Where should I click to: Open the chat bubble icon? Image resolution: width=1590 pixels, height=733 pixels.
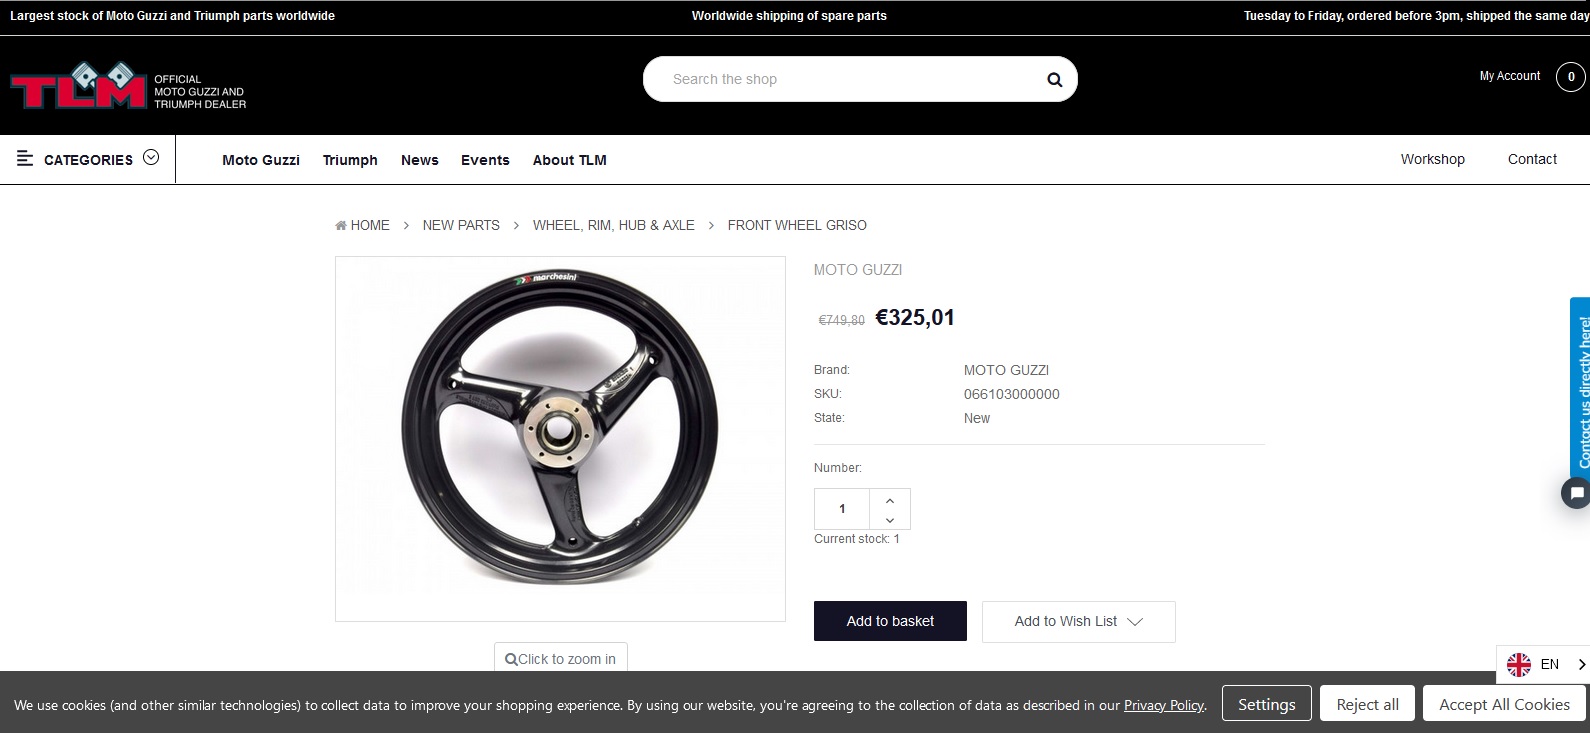point(1576,493)
